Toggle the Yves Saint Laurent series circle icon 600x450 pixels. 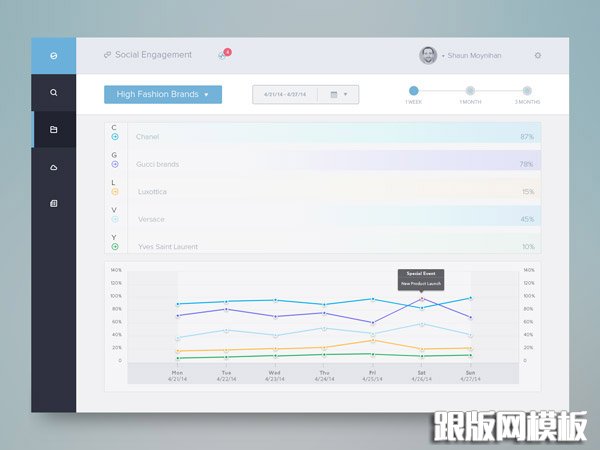[x=115, y=247]
